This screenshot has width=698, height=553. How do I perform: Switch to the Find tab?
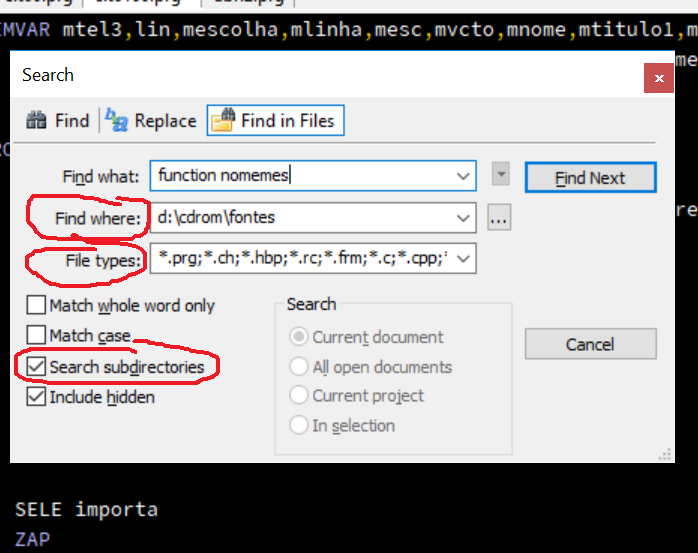tap(72, 121)
